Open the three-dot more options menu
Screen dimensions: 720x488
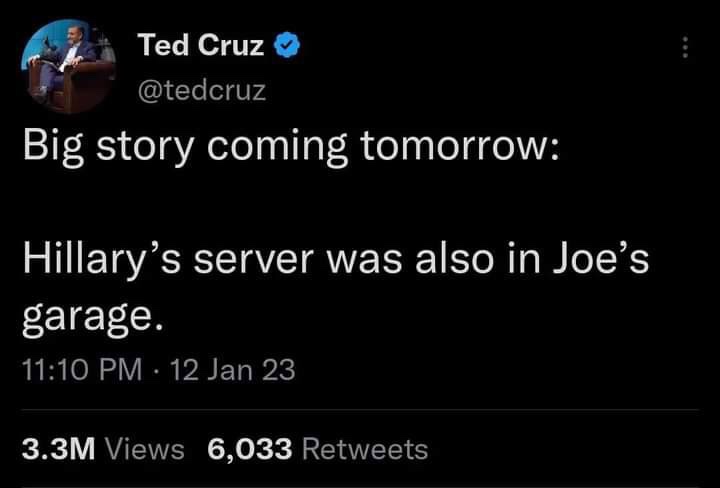(x=684, y=48)
